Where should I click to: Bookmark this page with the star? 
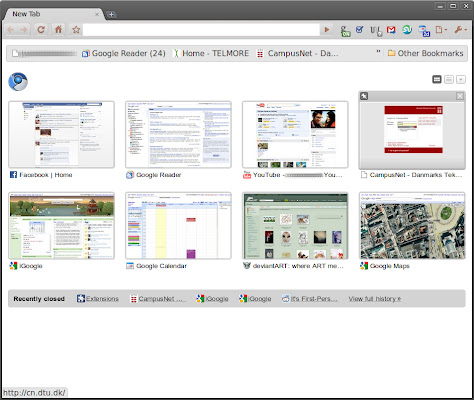click(76, 30)
